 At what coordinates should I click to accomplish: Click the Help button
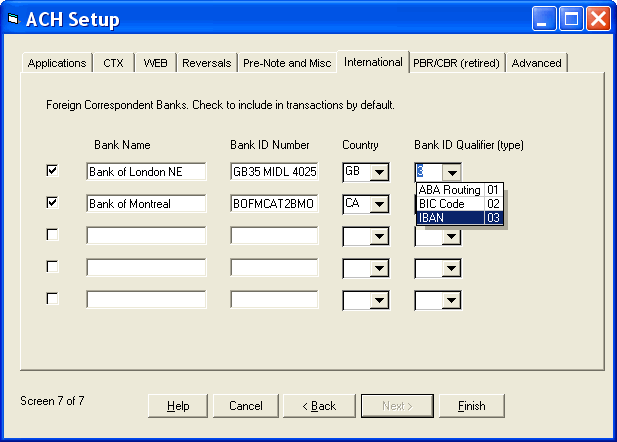(x=178, y=406)
